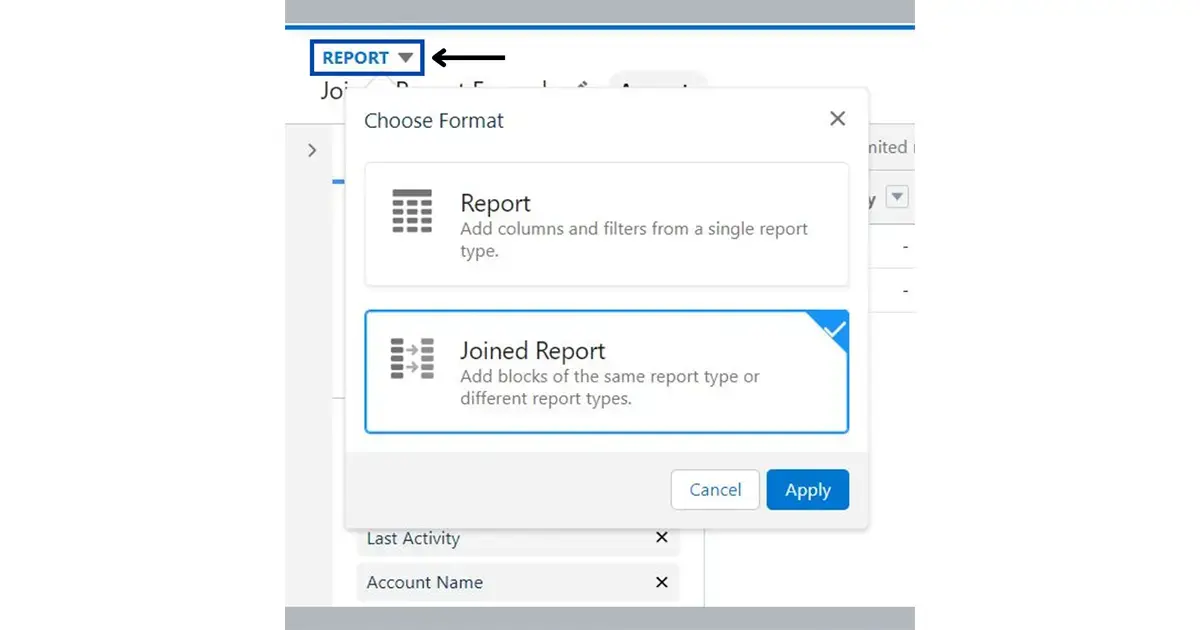Image resolution: width=1200 pixels, height=630 pixels.
Task: Expand the collapsed left sidebar chevron
Action: click(x=312, y=150)
